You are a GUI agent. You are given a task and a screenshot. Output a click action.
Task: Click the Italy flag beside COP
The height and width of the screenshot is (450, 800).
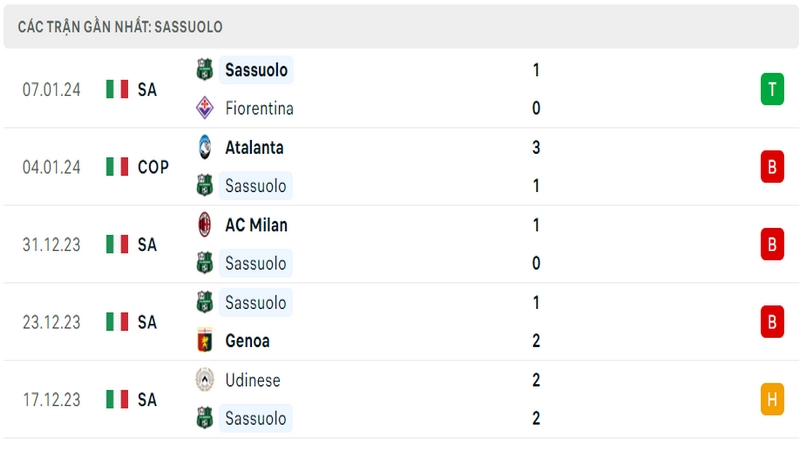[x=117, y=167]
